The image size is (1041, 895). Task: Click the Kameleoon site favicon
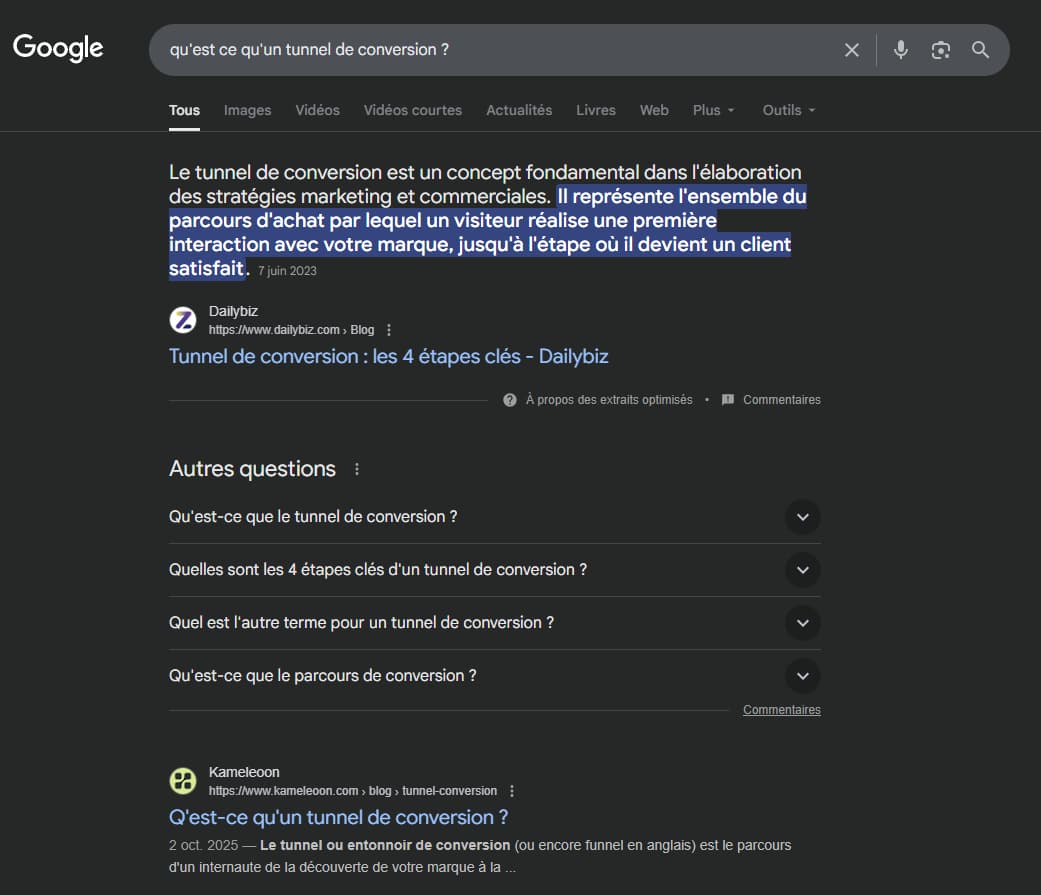tap(183, 780)
